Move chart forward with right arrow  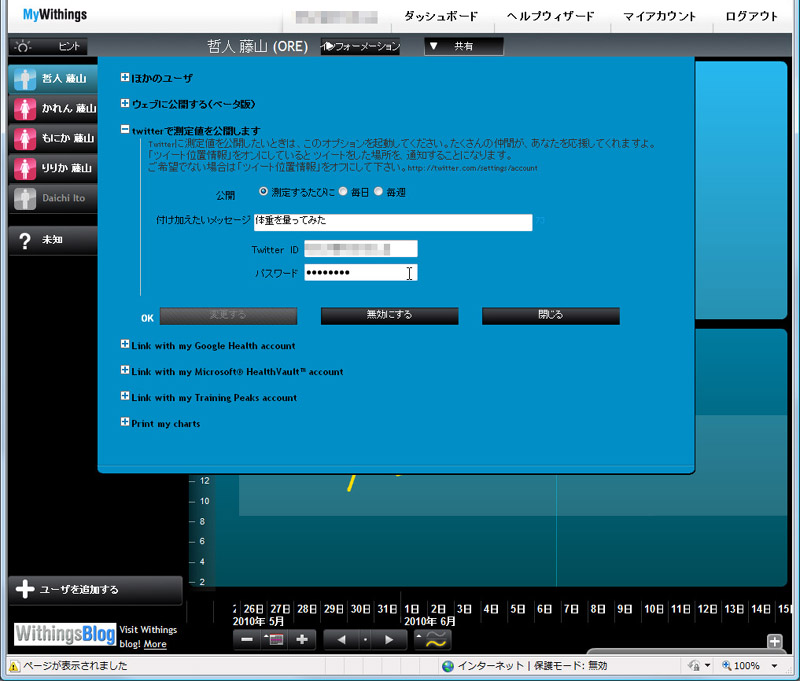[x=389, y=640]
